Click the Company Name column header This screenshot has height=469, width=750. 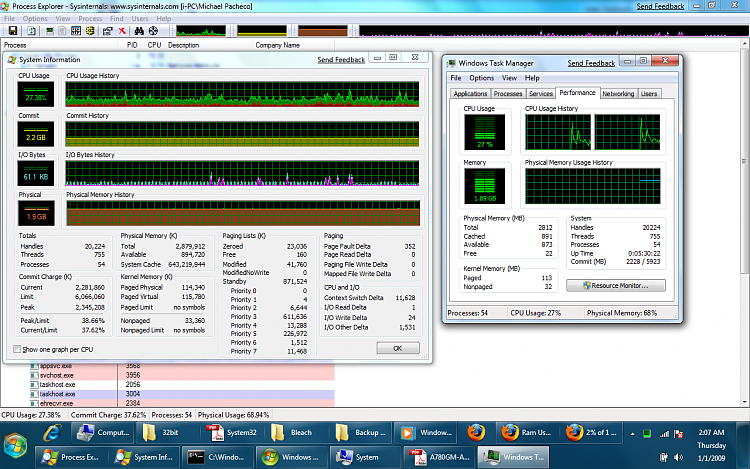click(293, 45)
